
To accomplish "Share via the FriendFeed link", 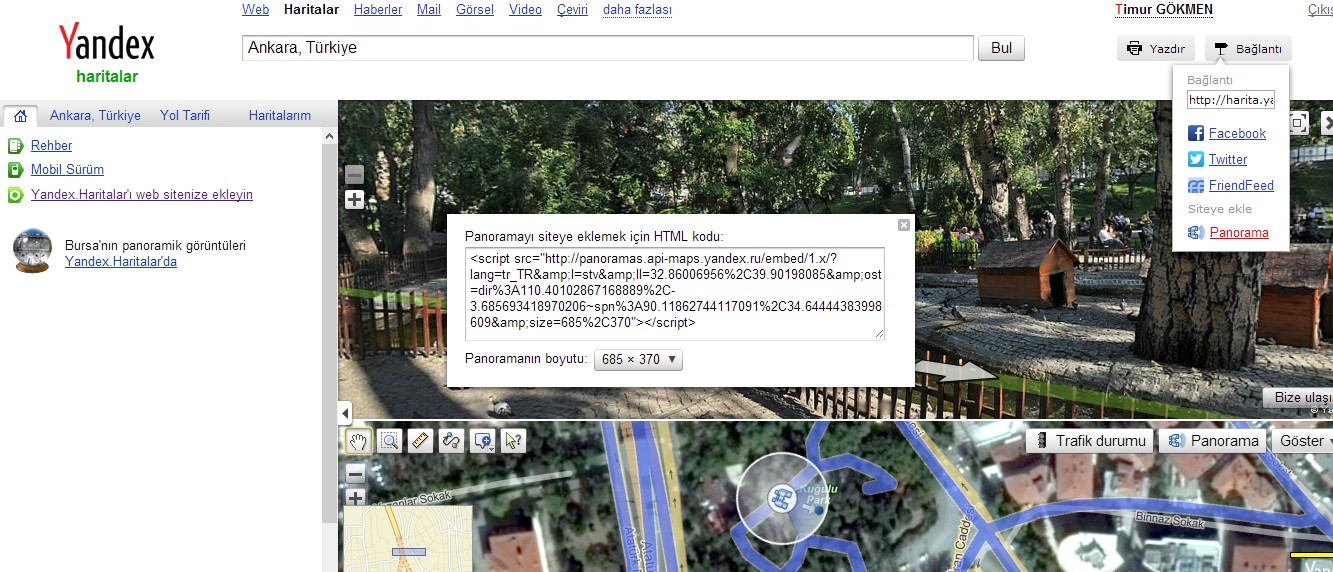I will point(1241,185).
